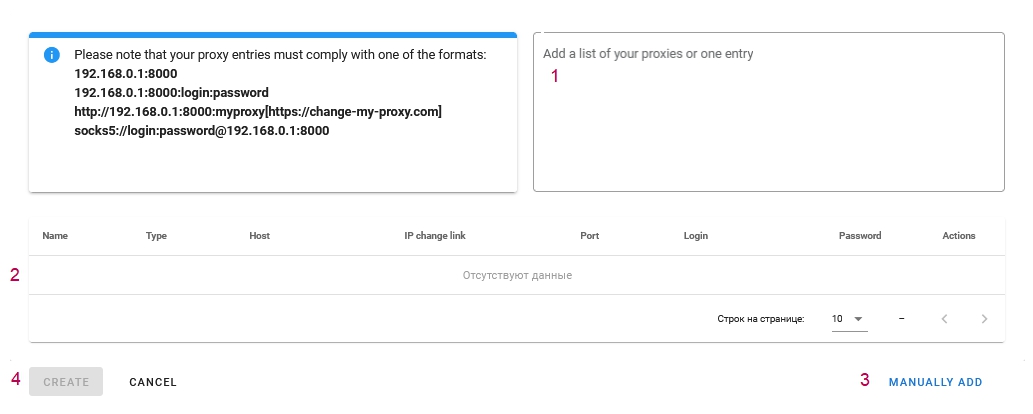Cancel the proxy creation dialog
The height and width of the screenshot is (414, 1033).
tap(153, 382)
